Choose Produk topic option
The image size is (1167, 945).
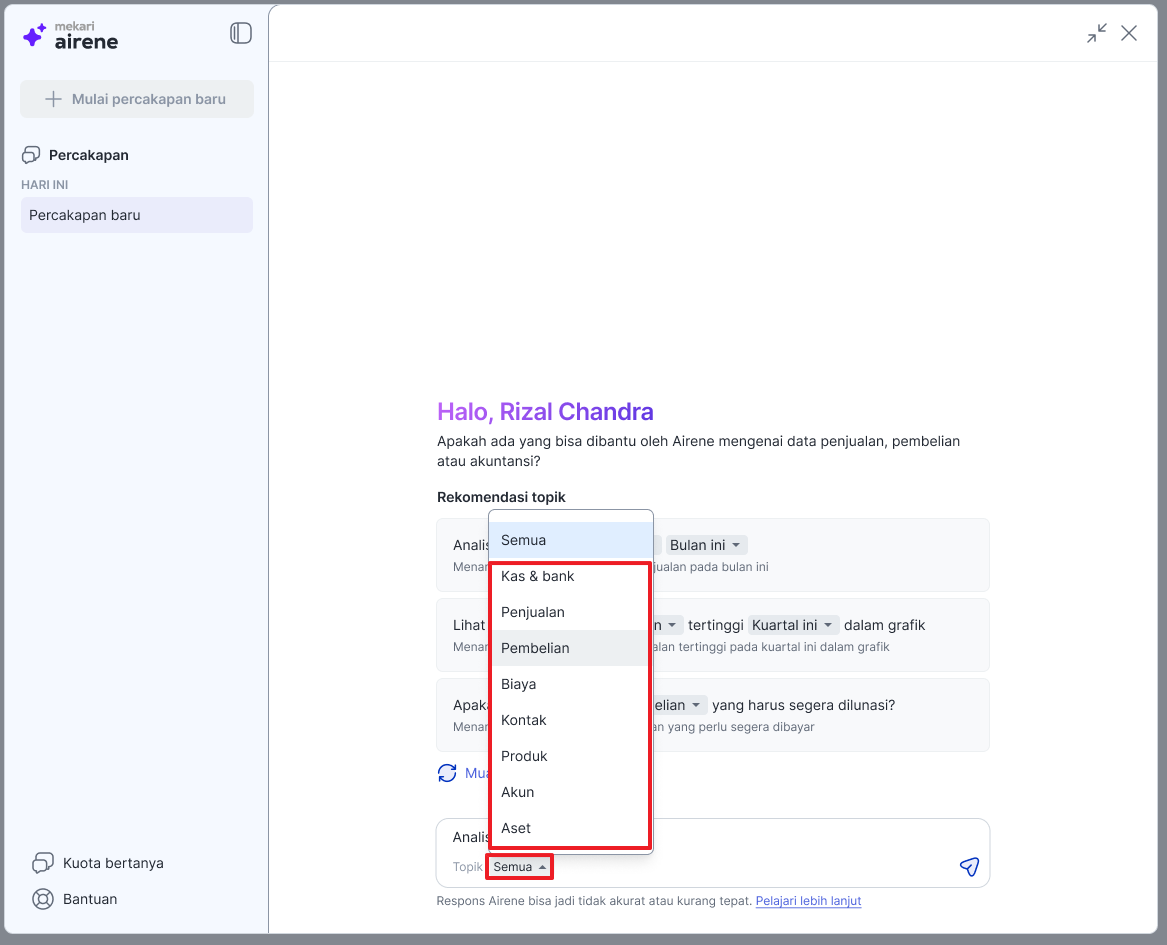(571, 756)
